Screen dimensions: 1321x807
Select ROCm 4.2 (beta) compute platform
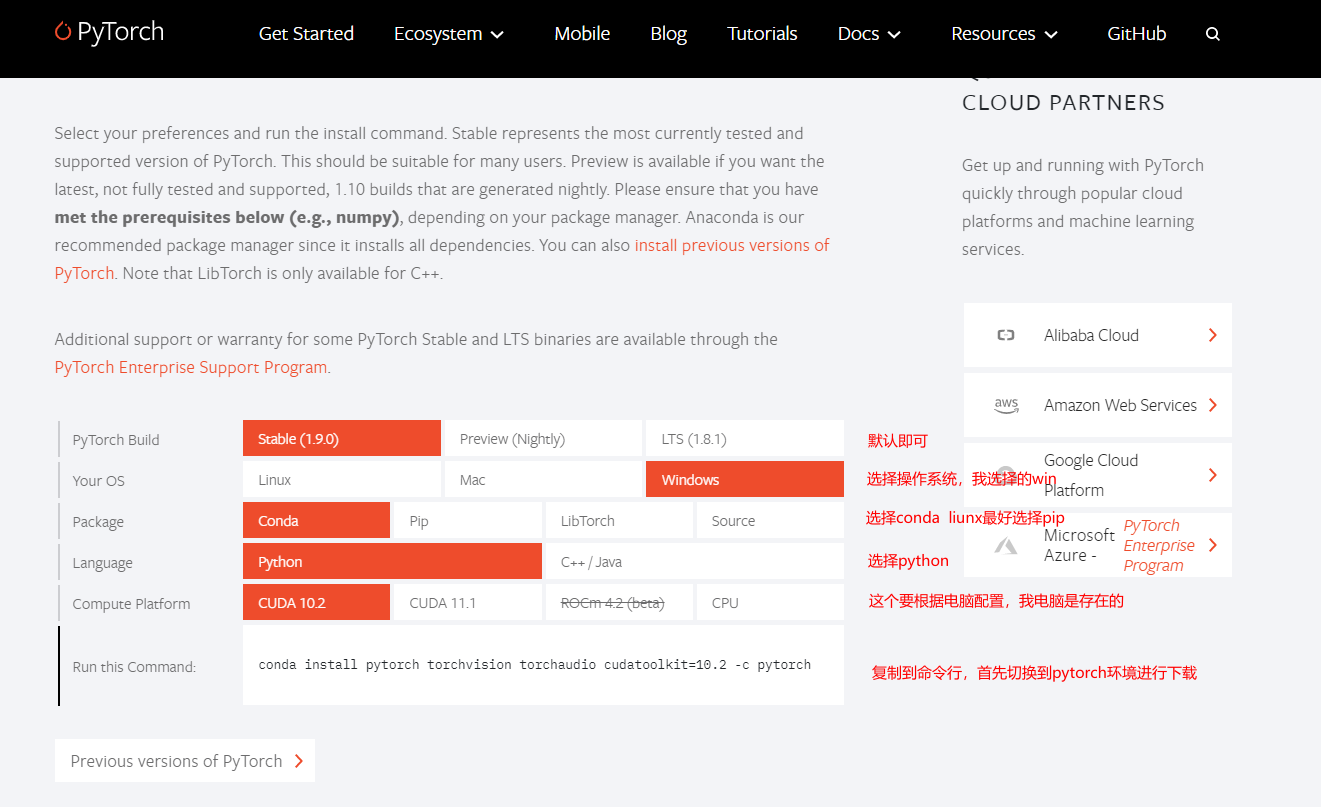[x=619, y=603]
